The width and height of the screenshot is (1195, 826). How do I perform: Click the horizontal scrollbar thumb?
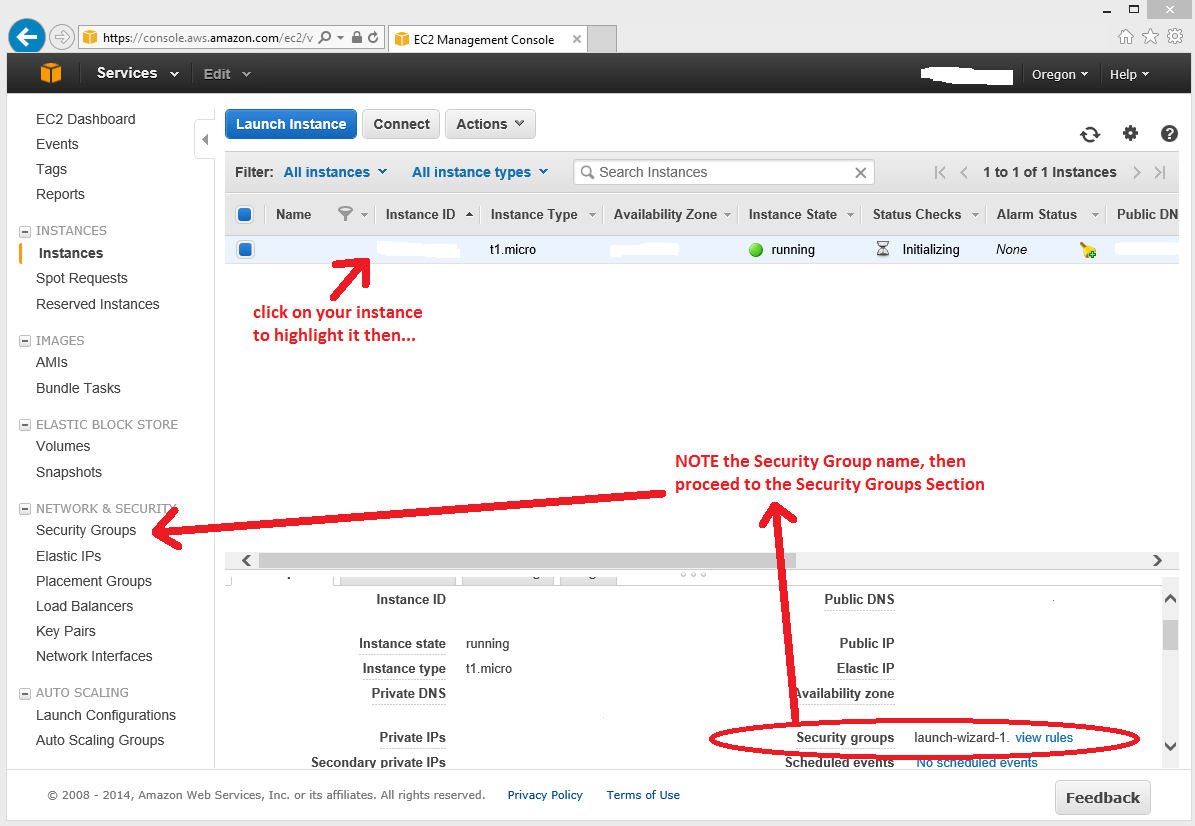(527, 561)
